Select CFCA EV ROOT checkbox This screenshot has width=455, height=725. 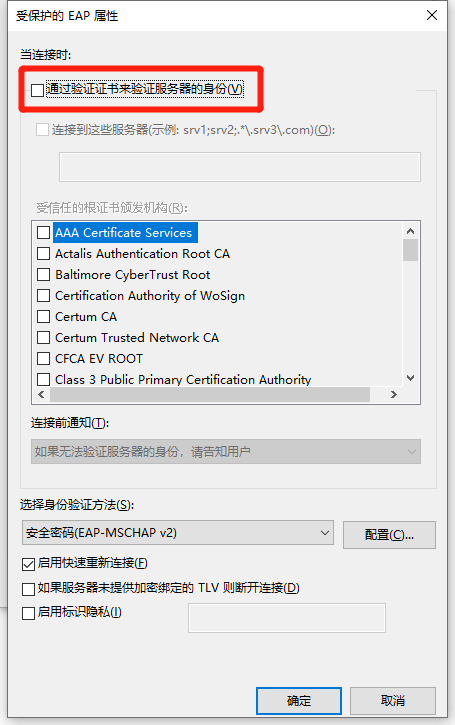click(x=43, y=358)
